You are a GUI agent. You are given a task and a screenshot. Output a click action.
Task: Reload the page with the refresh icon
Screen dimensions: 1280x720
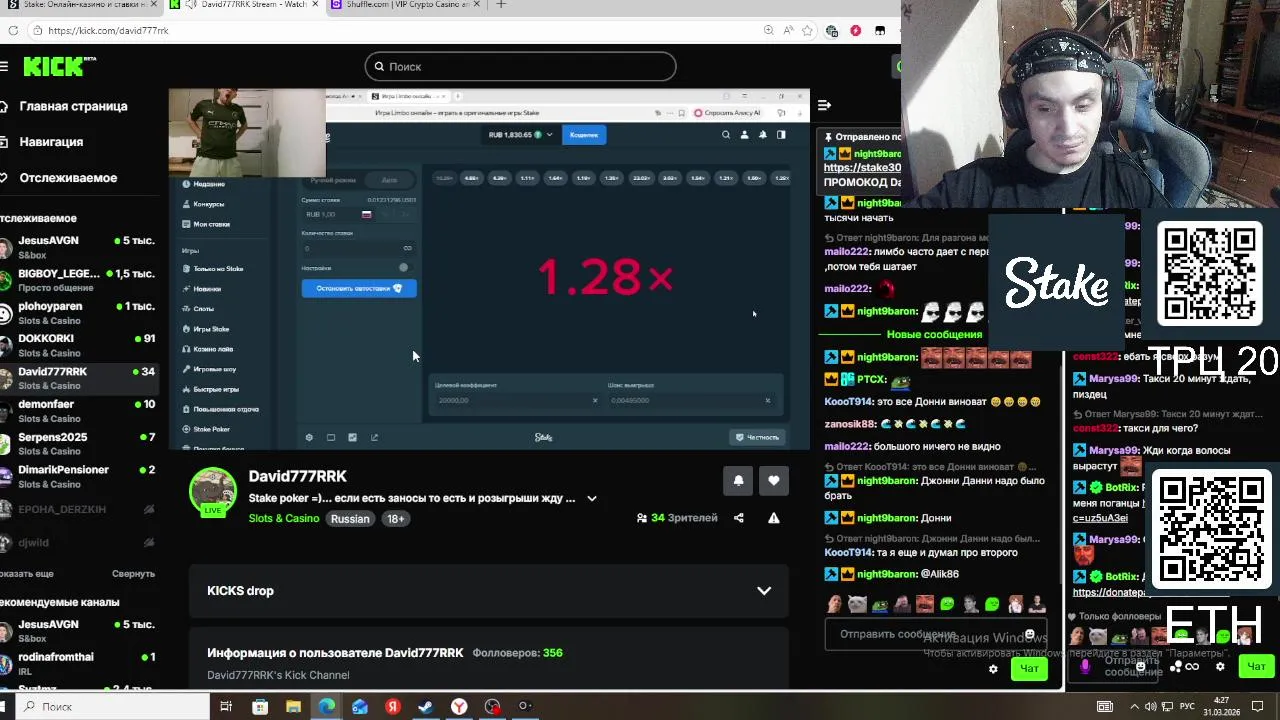click(13, 30)
